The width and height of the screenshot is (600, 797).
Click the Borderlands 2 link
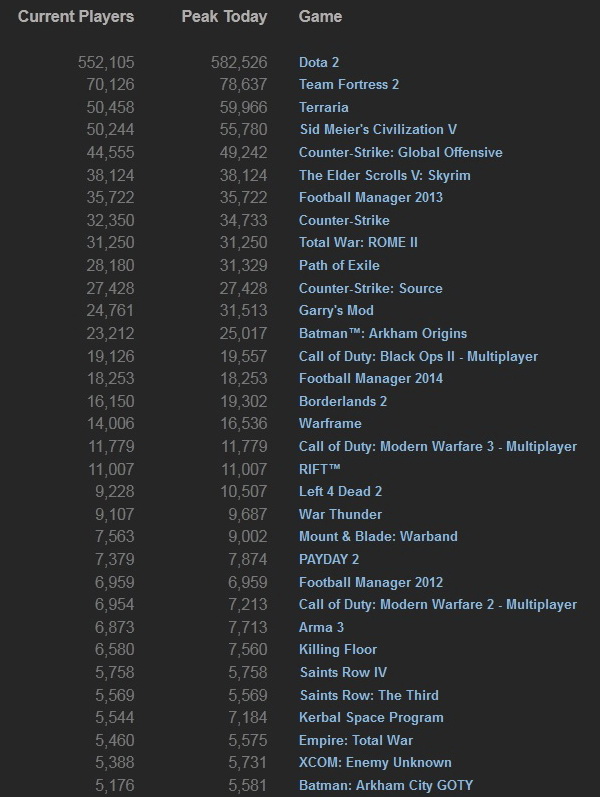point(343,401)
